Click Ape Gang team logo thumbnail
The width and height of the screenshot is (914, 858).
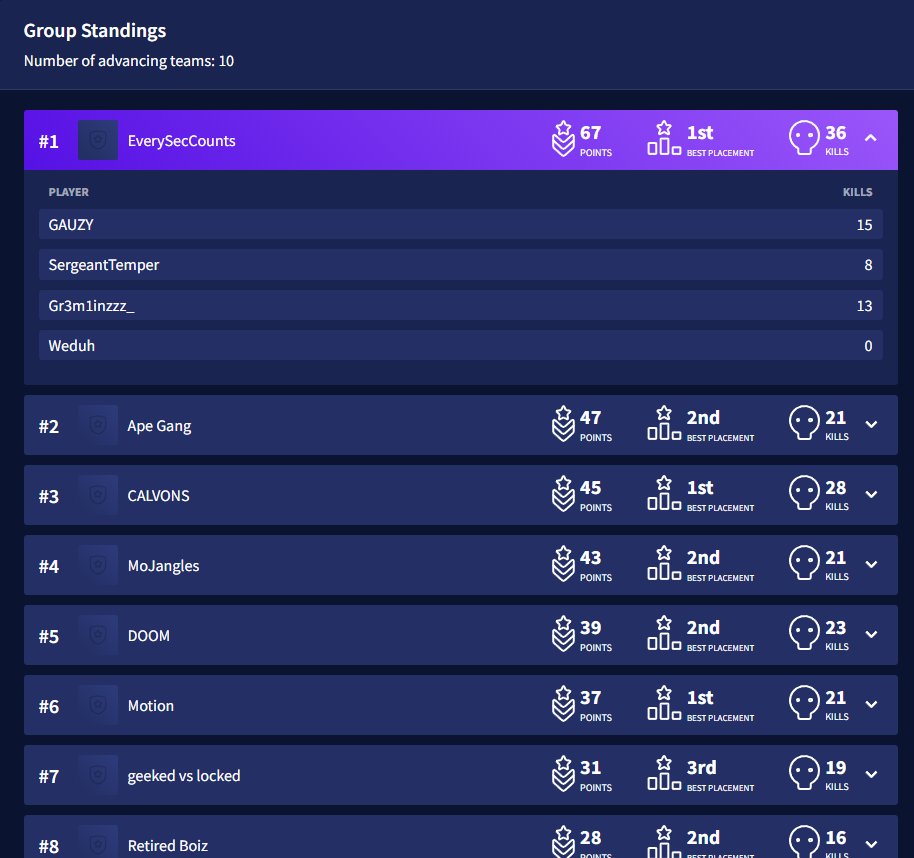click(98, 426)
